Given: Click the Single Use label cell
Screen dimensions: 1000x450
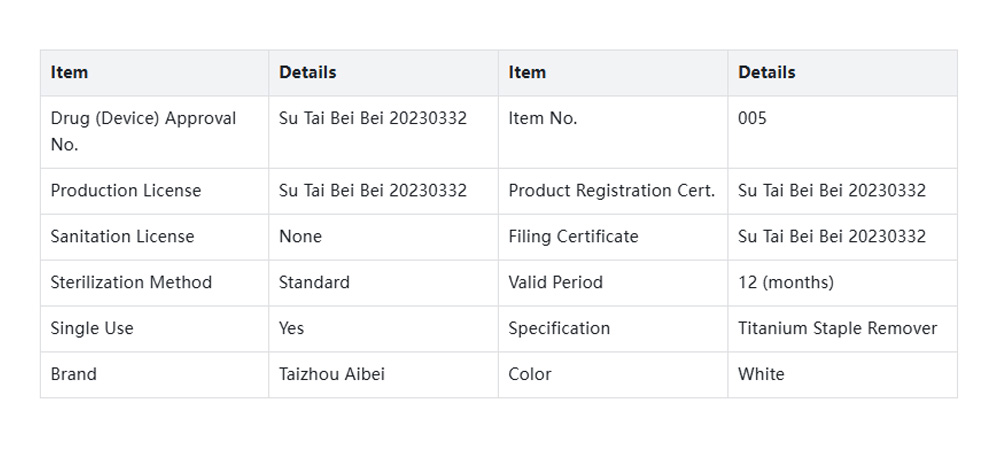Looking at the screenshot, I should tap(92, 328).
